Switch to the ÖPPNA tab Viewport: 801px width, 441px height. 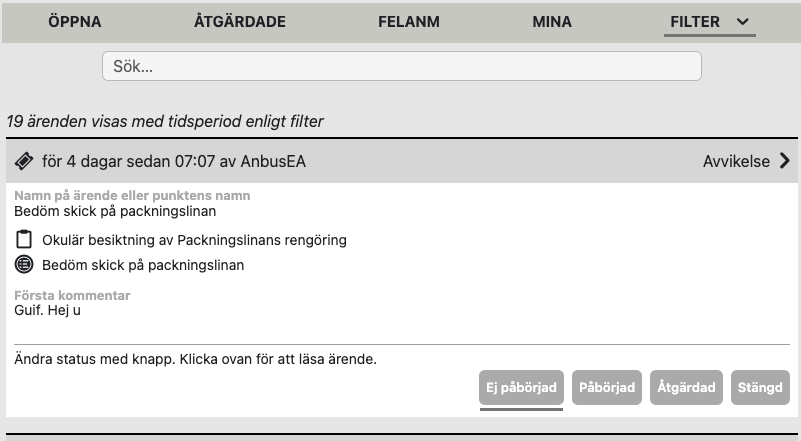pyautogui.click(x=75, y=21)
